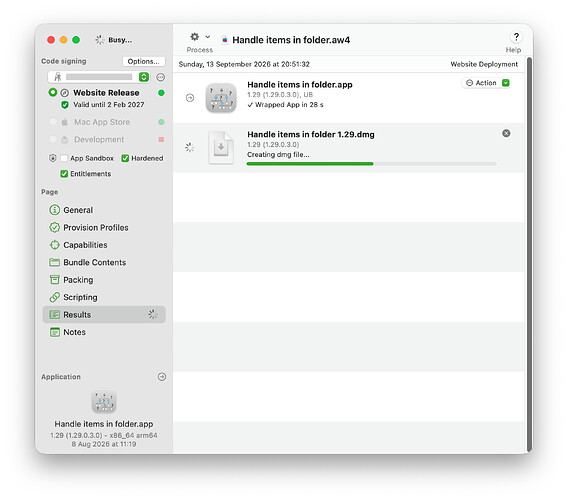Open the signing identity popup selector
Screen dimensions: 567x500
click(99, 77)
